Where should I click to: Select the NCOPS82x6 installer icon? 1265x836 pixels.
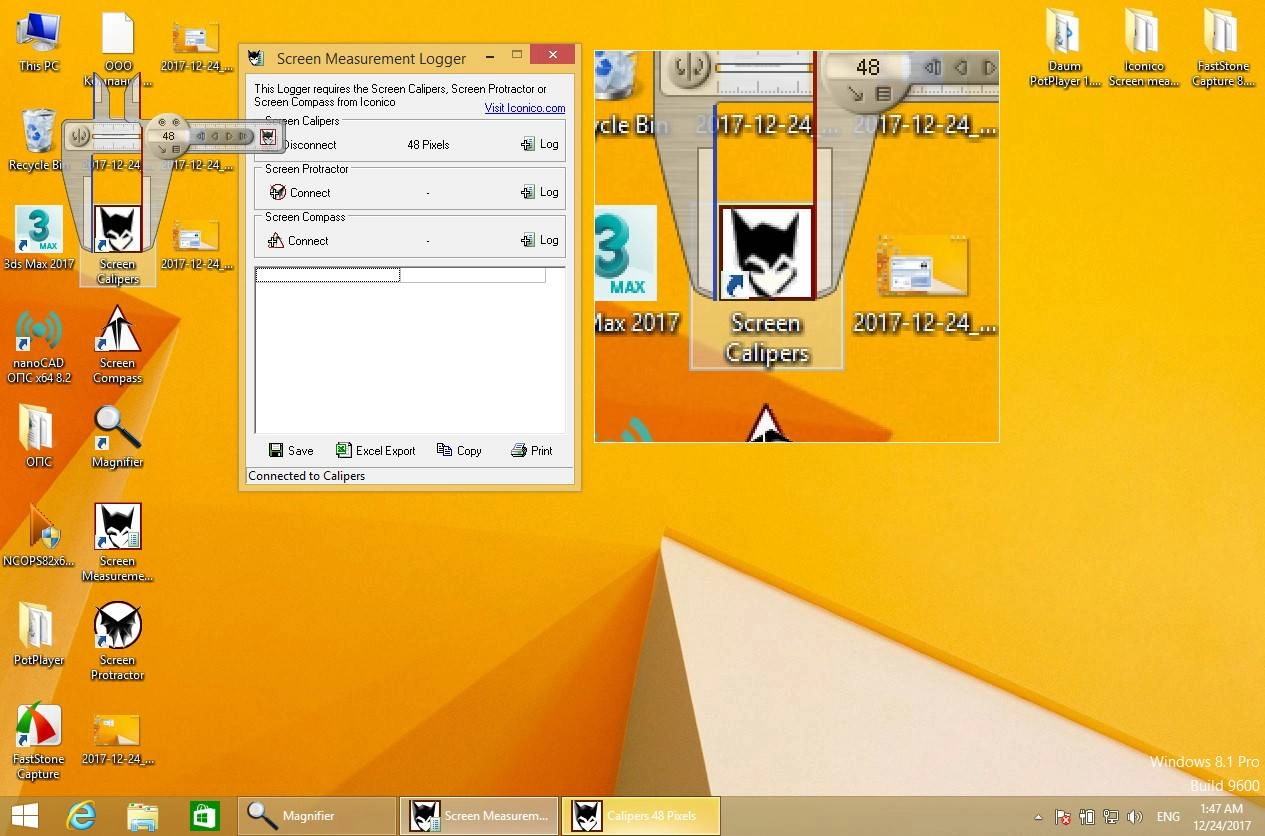click(x=38, y=535)
